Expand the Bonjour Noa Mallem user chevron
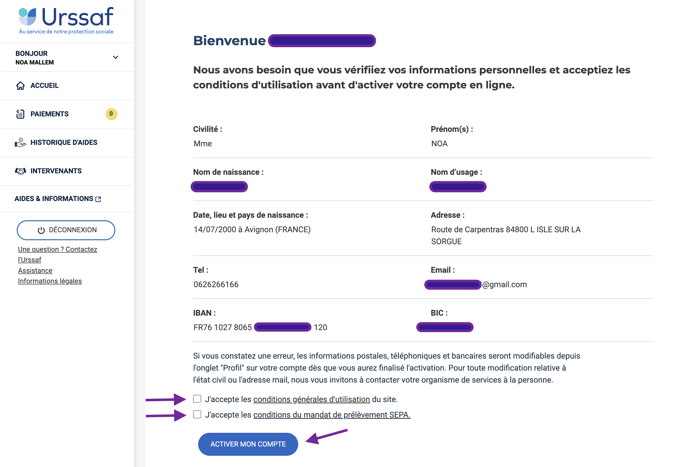Image resolution: width=688 pixels, height=467 pixels. [115, 57]
